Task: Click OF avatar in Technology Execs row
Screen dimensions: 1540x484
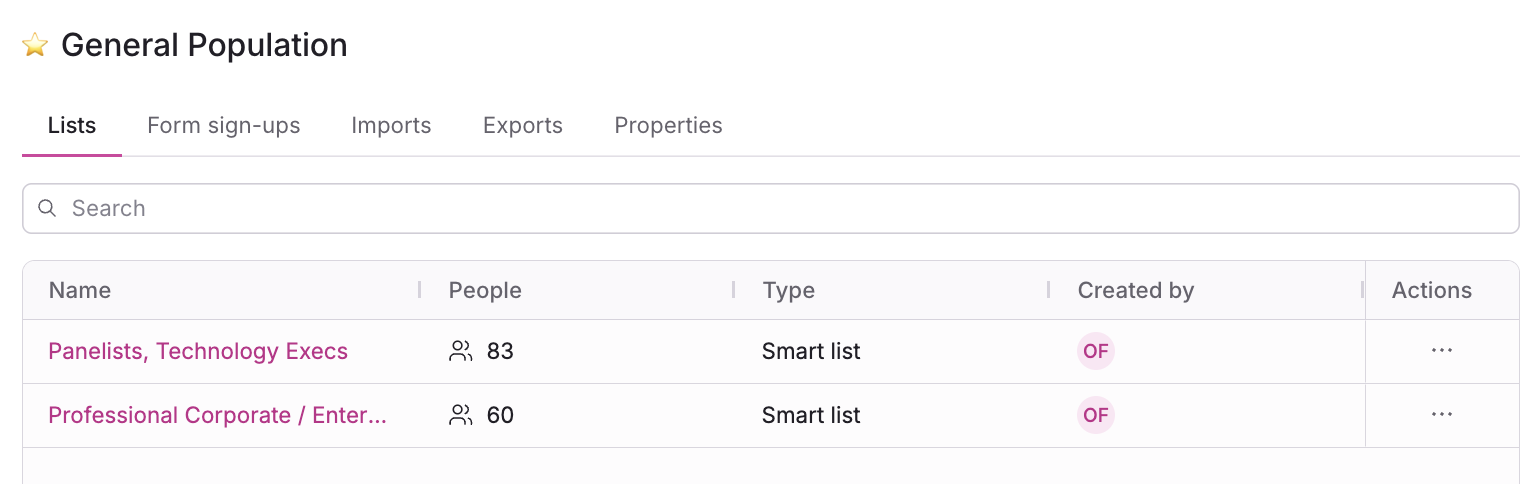Action: point(1095,351)
